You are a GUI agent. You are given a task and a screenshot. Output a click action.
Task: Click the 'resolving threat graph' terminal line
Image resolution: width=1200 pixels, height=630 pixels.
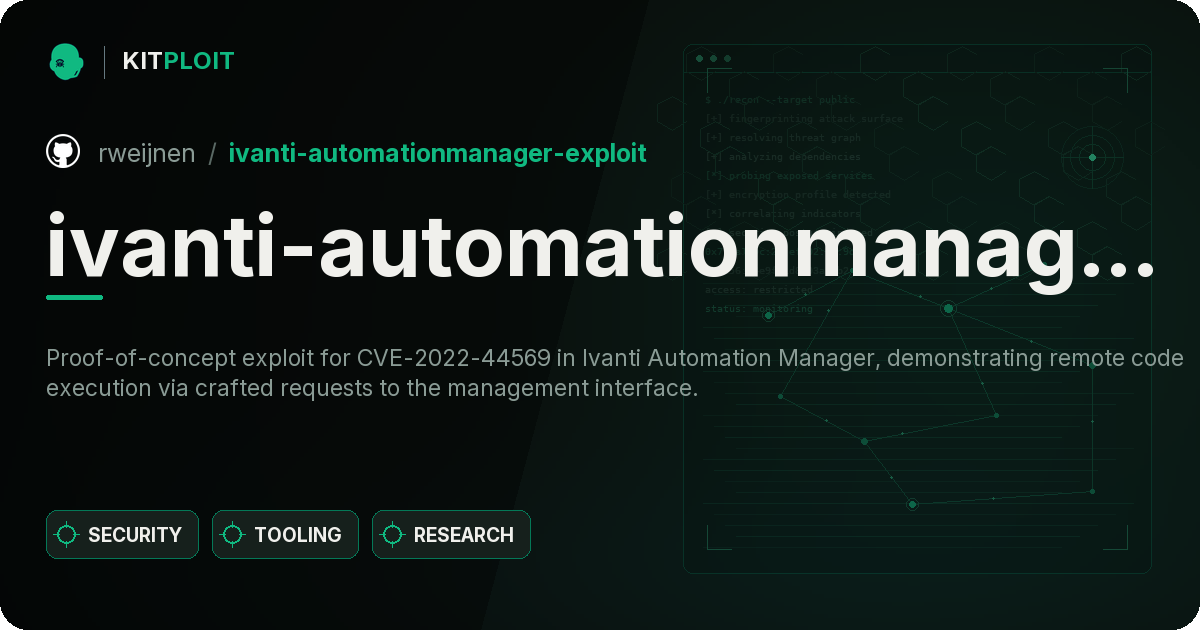pyautogui.click(x=782, y=138)
